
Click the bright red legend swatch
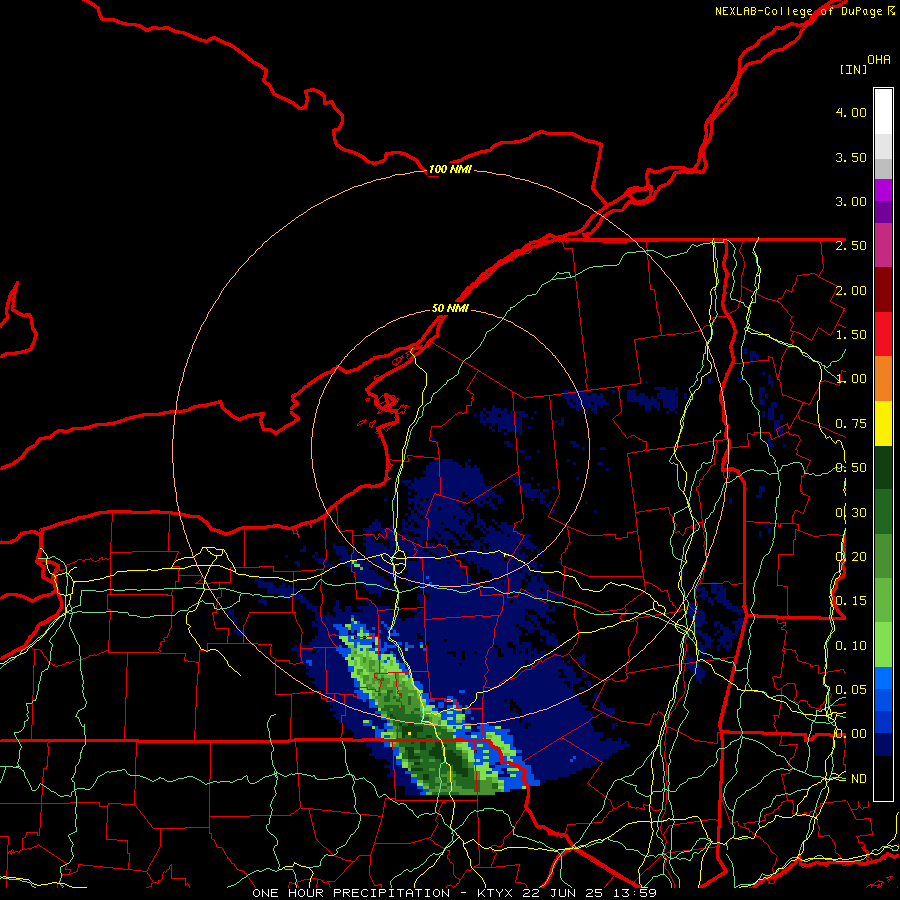coord(883,334)
